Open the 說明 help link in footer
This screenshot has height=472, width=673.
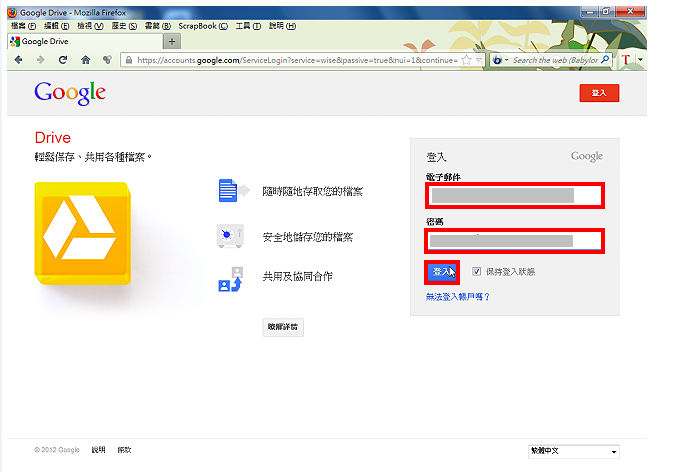pos(98,450)
